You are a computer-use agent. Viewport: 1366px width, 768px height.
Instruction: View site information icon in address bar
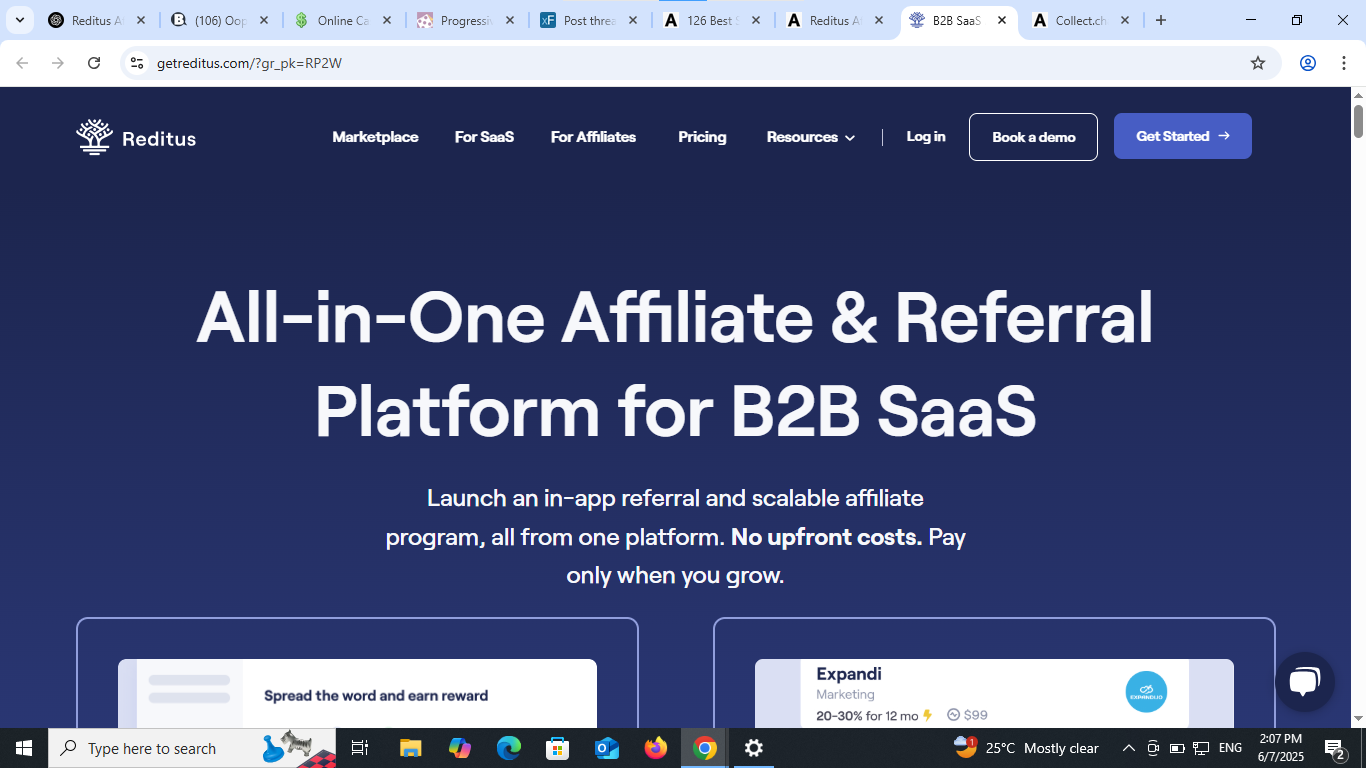point(137,63)
